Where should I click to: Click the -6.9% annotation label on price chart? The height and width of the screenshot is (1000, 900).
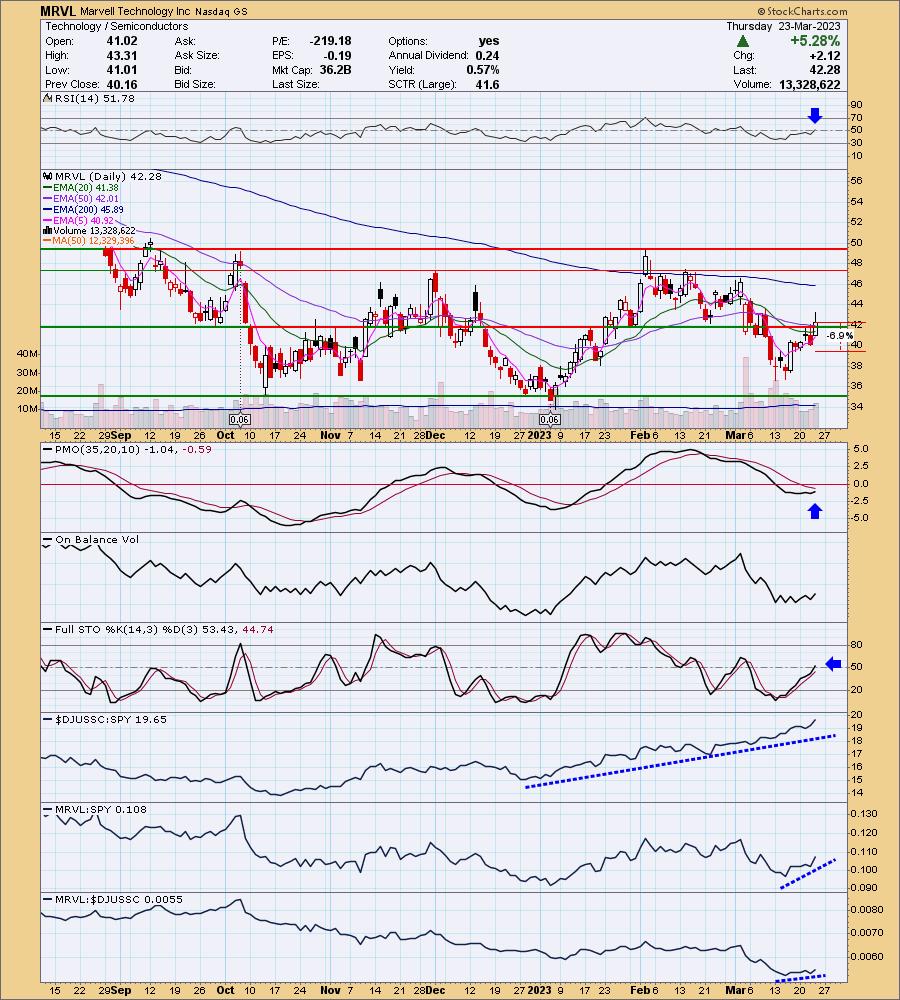[x=839, y=335]
